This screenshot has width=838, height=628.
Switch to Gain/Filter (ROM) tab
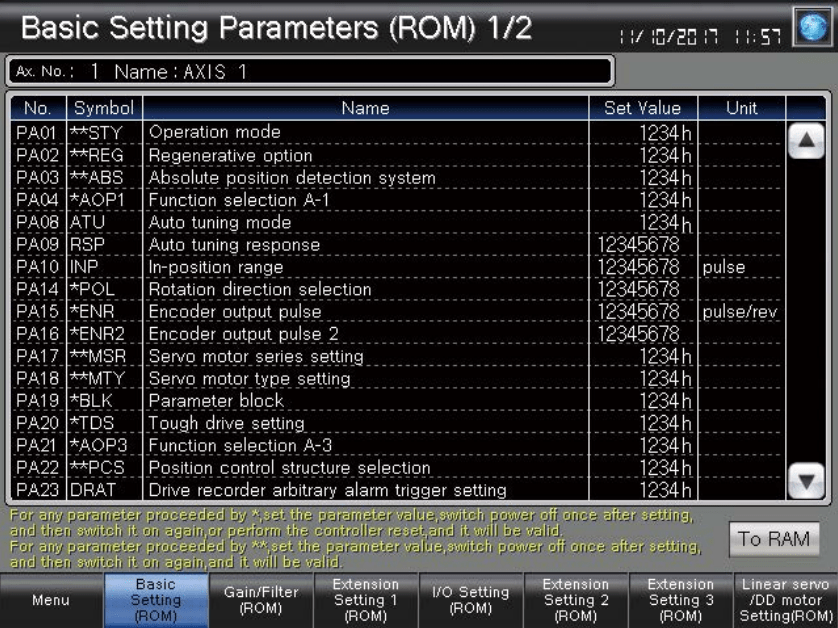tap(260, 601)
